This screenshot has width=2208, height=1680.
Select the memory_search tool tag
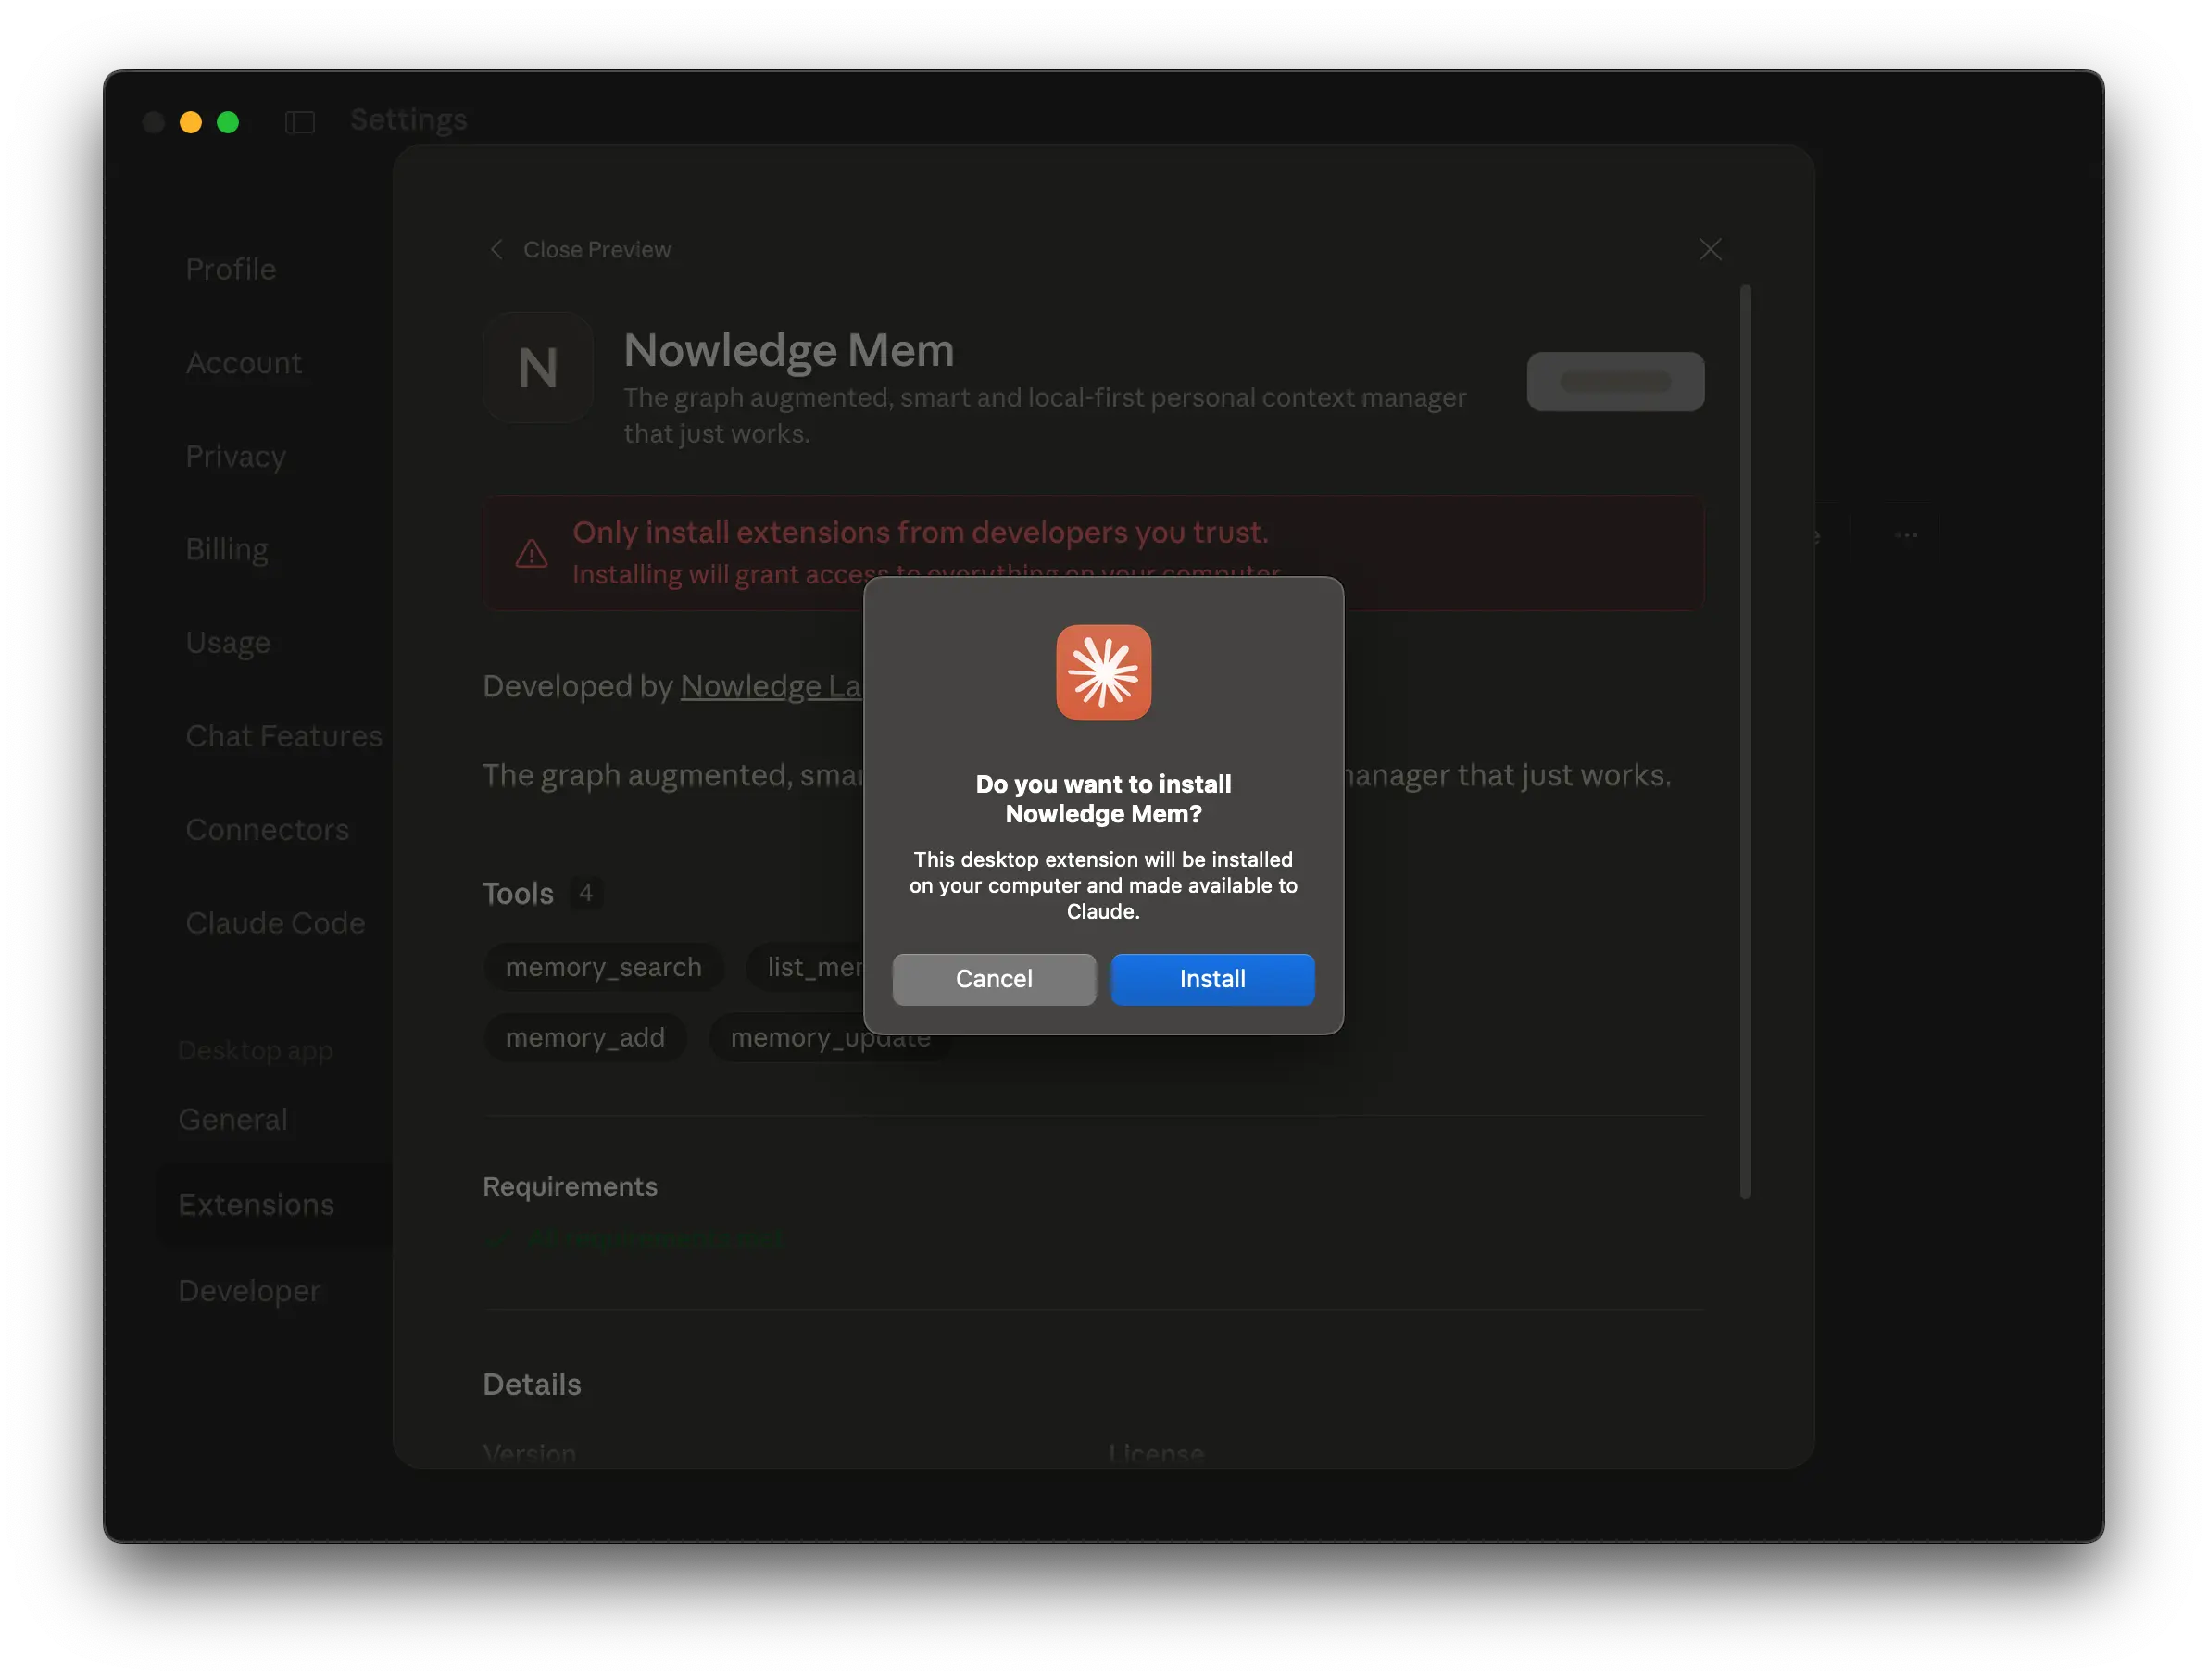[603, 967]
